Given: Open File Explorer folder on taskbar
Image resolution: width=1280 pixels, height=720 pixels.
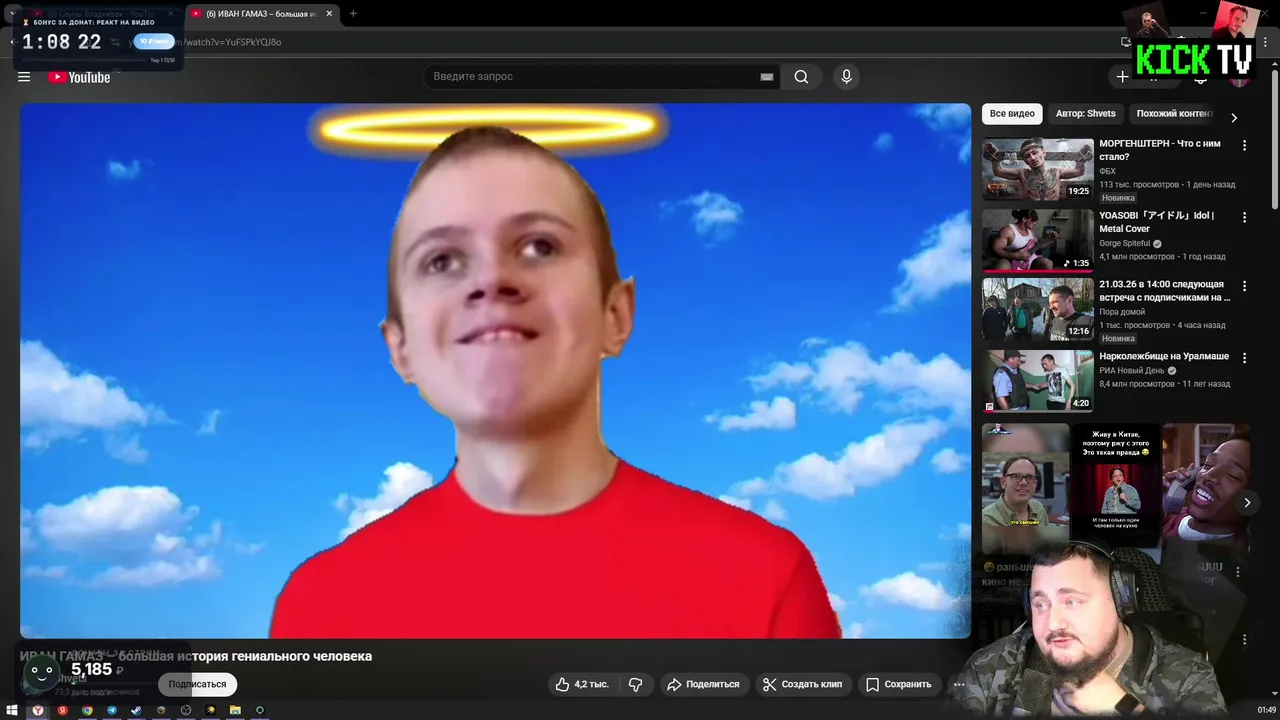Looking at the screenshot, I should coord(235,710).
